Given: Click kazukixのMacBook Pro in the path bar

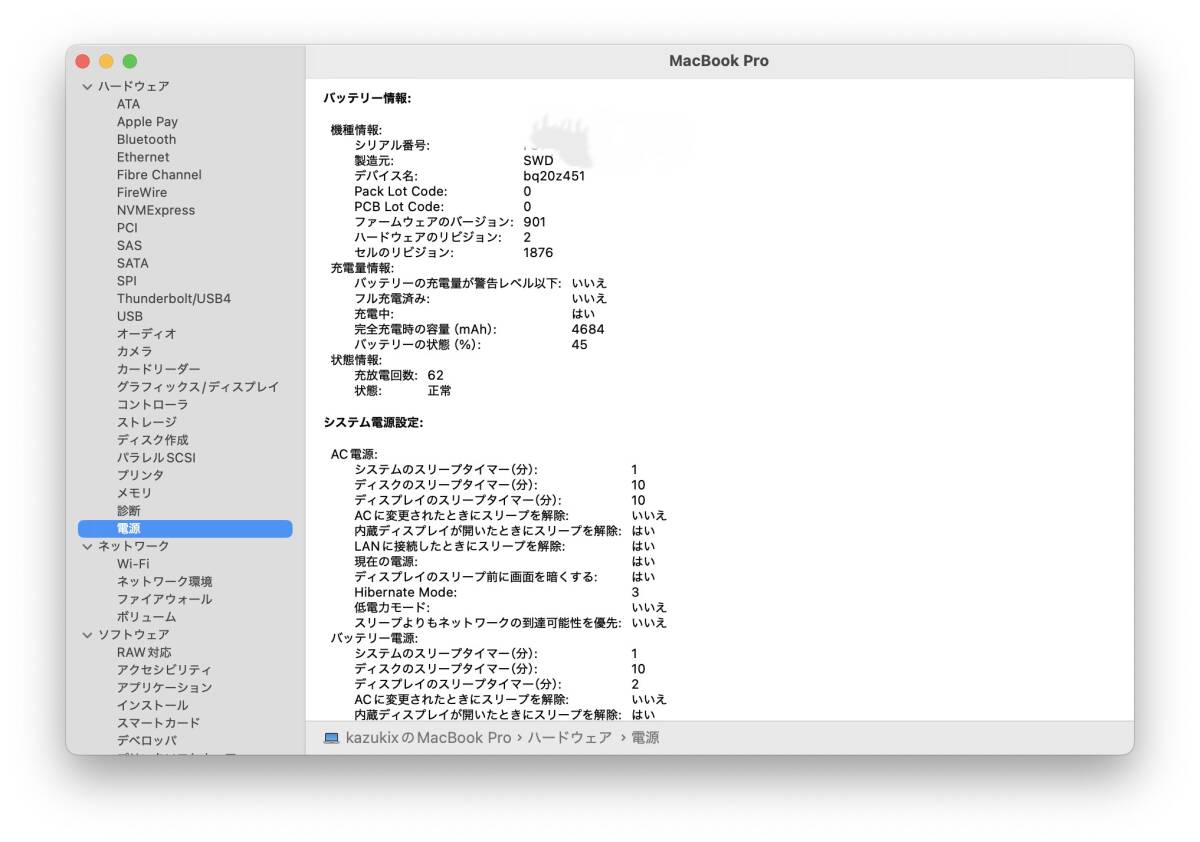Looking at the screenshot, I should click(x=428, y=738).
